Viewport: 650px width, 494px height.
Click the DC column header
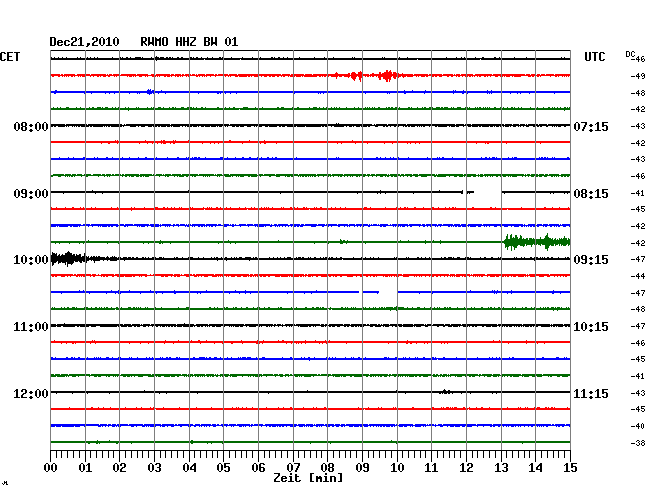[x=630, y=54]
